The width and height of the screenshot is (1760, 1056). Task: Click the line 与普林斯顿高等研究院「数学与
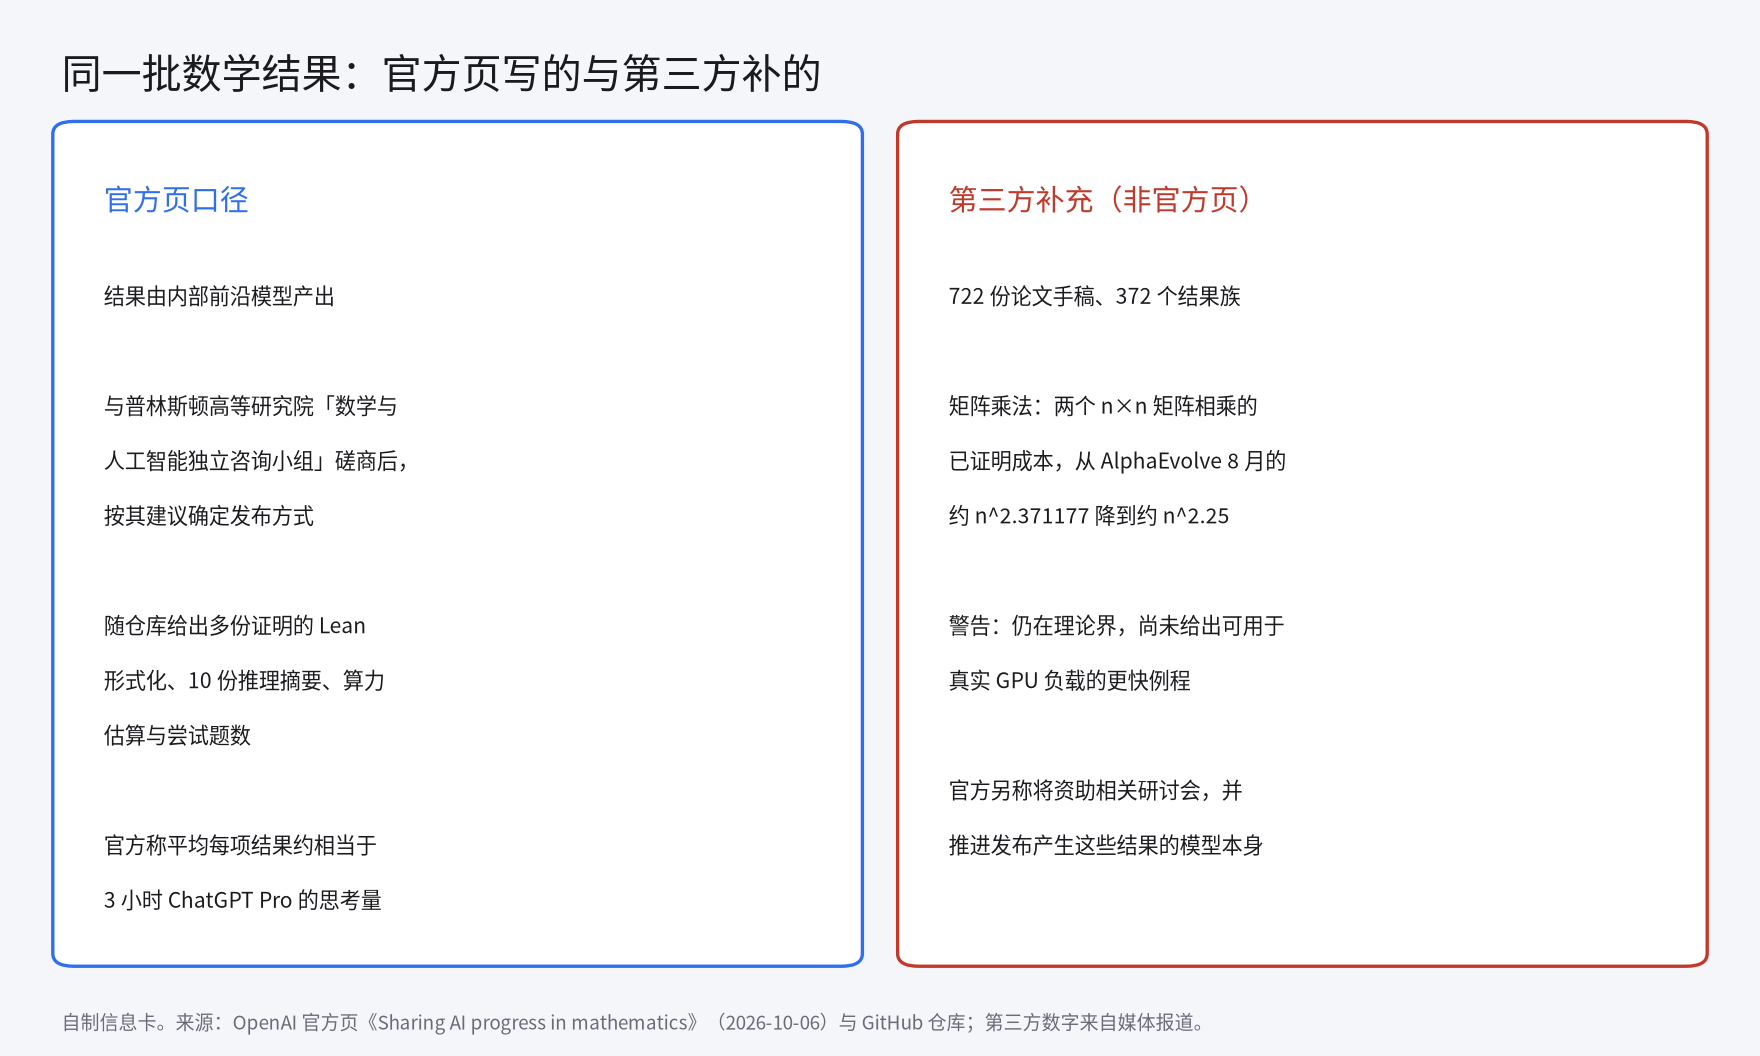(x=251, y=406)
